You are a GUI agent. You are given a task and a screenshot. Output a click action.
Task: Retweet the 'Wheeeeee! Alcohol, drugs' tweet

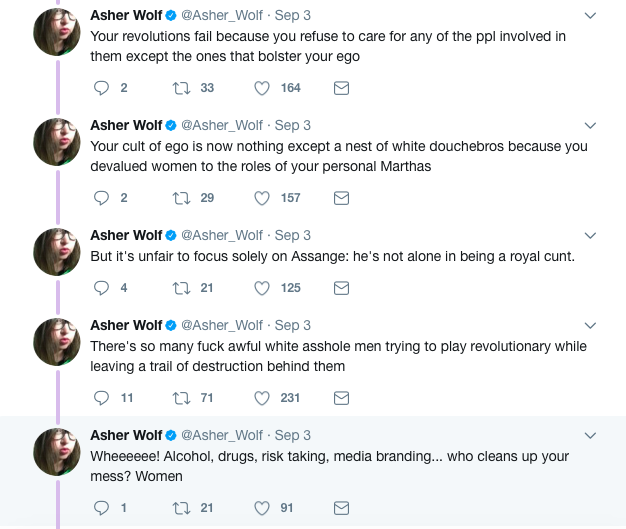[181, 508]
